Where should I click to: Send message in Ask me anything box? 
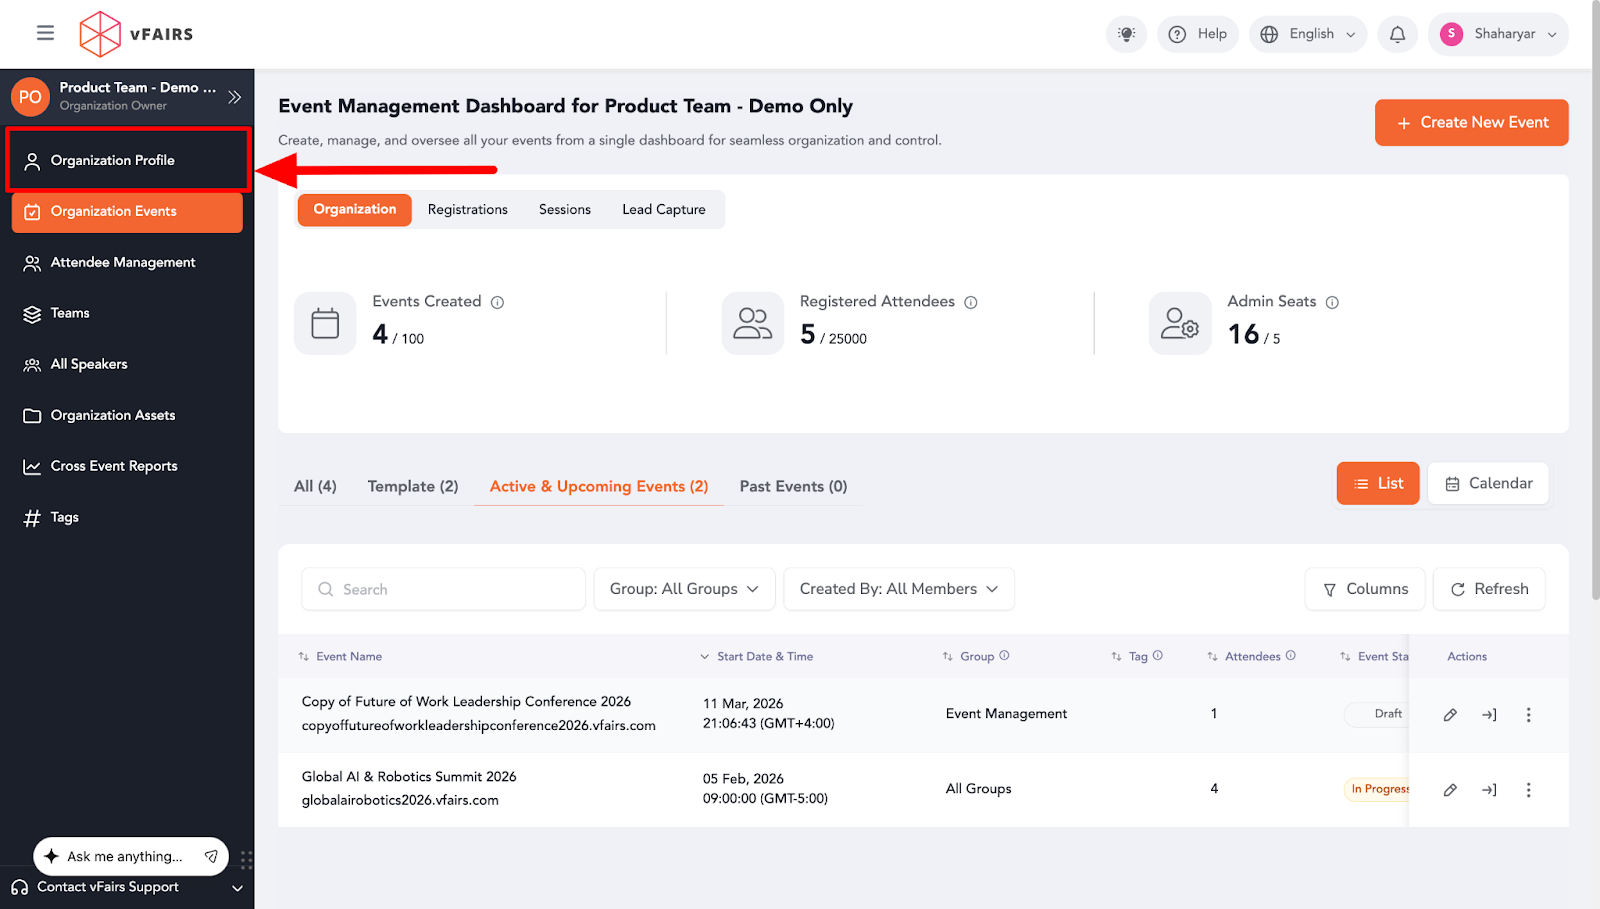[211, 856]
